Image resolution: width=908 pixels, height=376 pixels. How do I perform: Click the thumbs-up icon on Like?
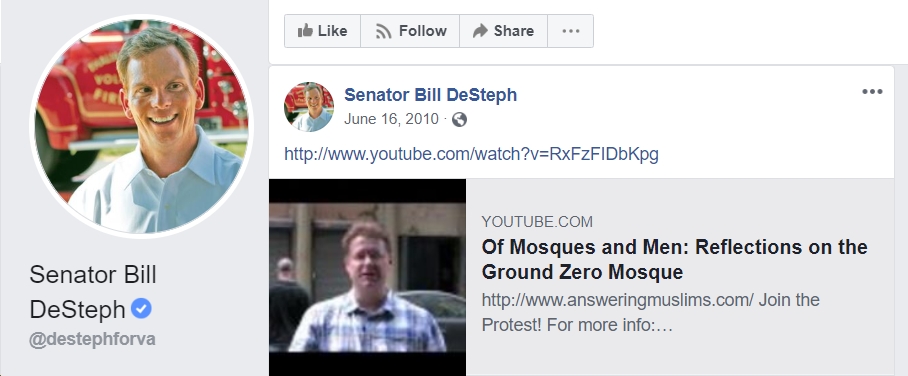pos(305,31)
